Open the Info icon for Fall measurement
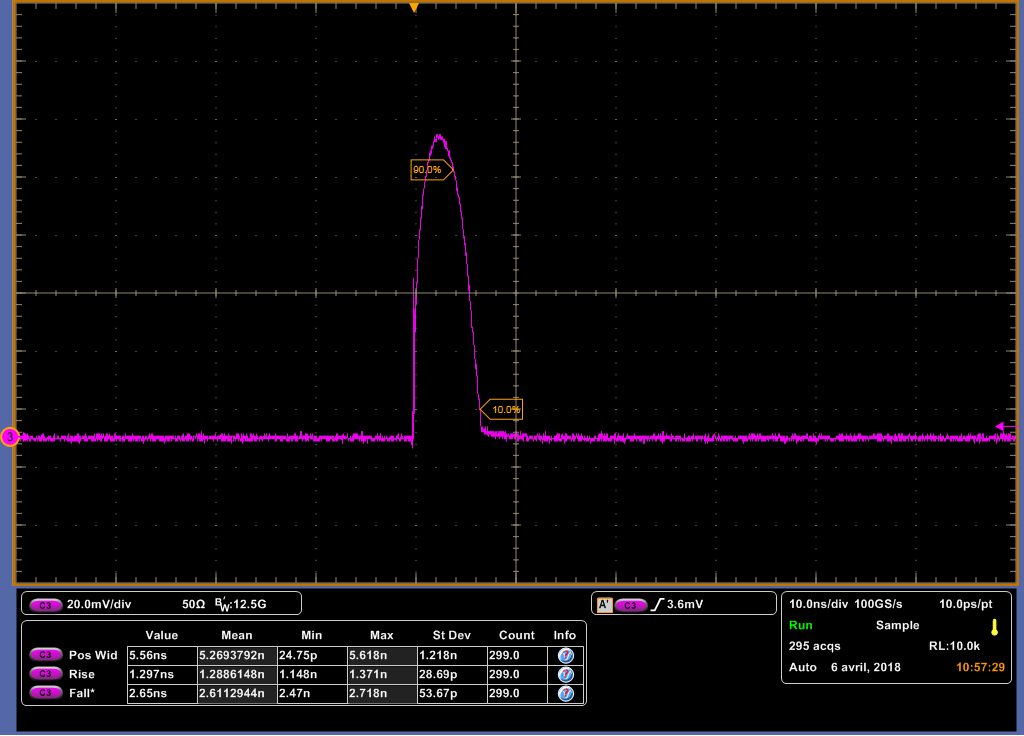The image size is (1024, 736). click(563, 693)
